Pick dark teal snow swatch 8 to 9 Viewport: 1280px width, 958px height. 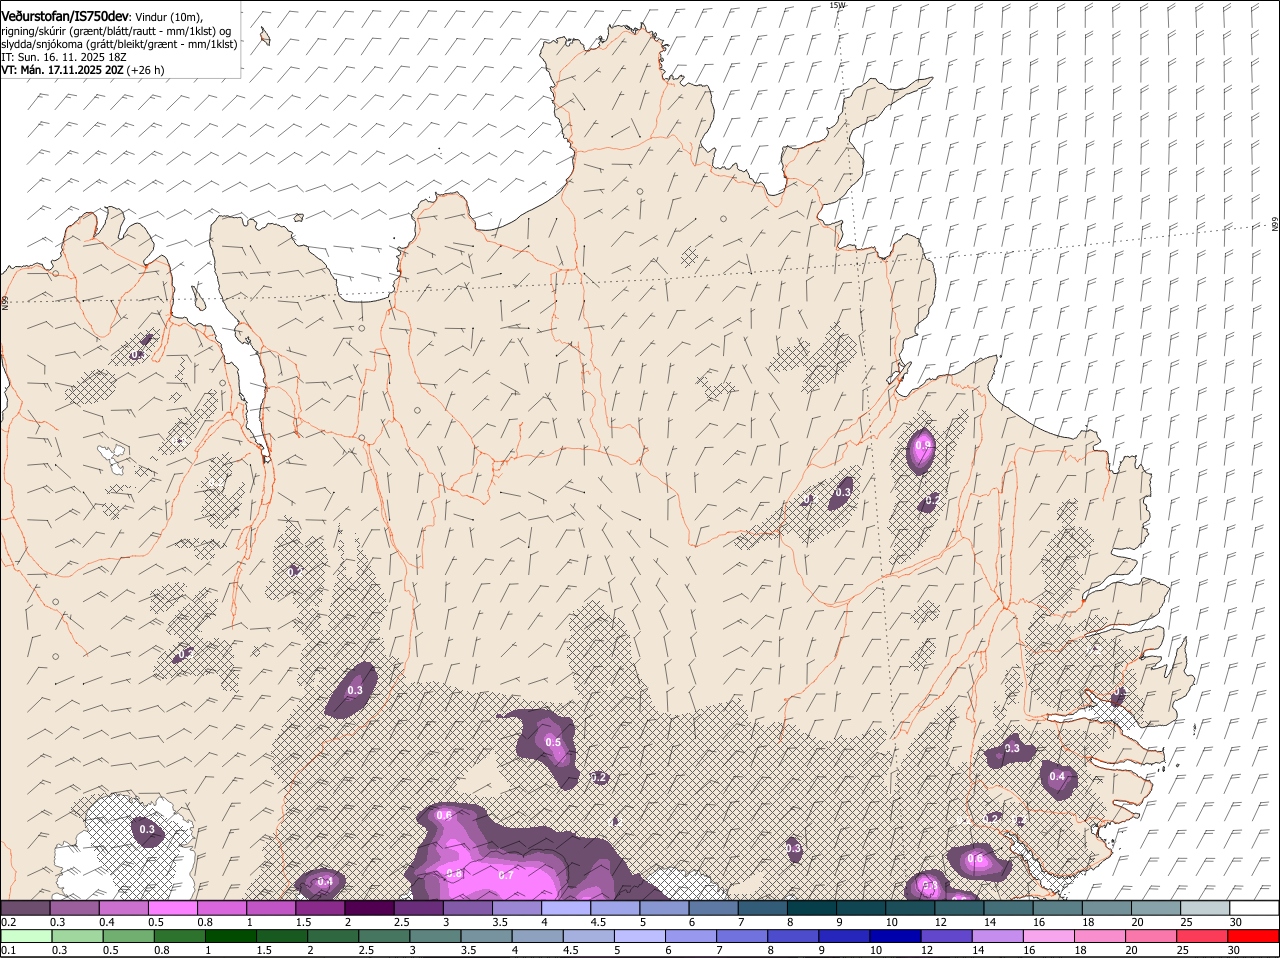tap(811, 908)
